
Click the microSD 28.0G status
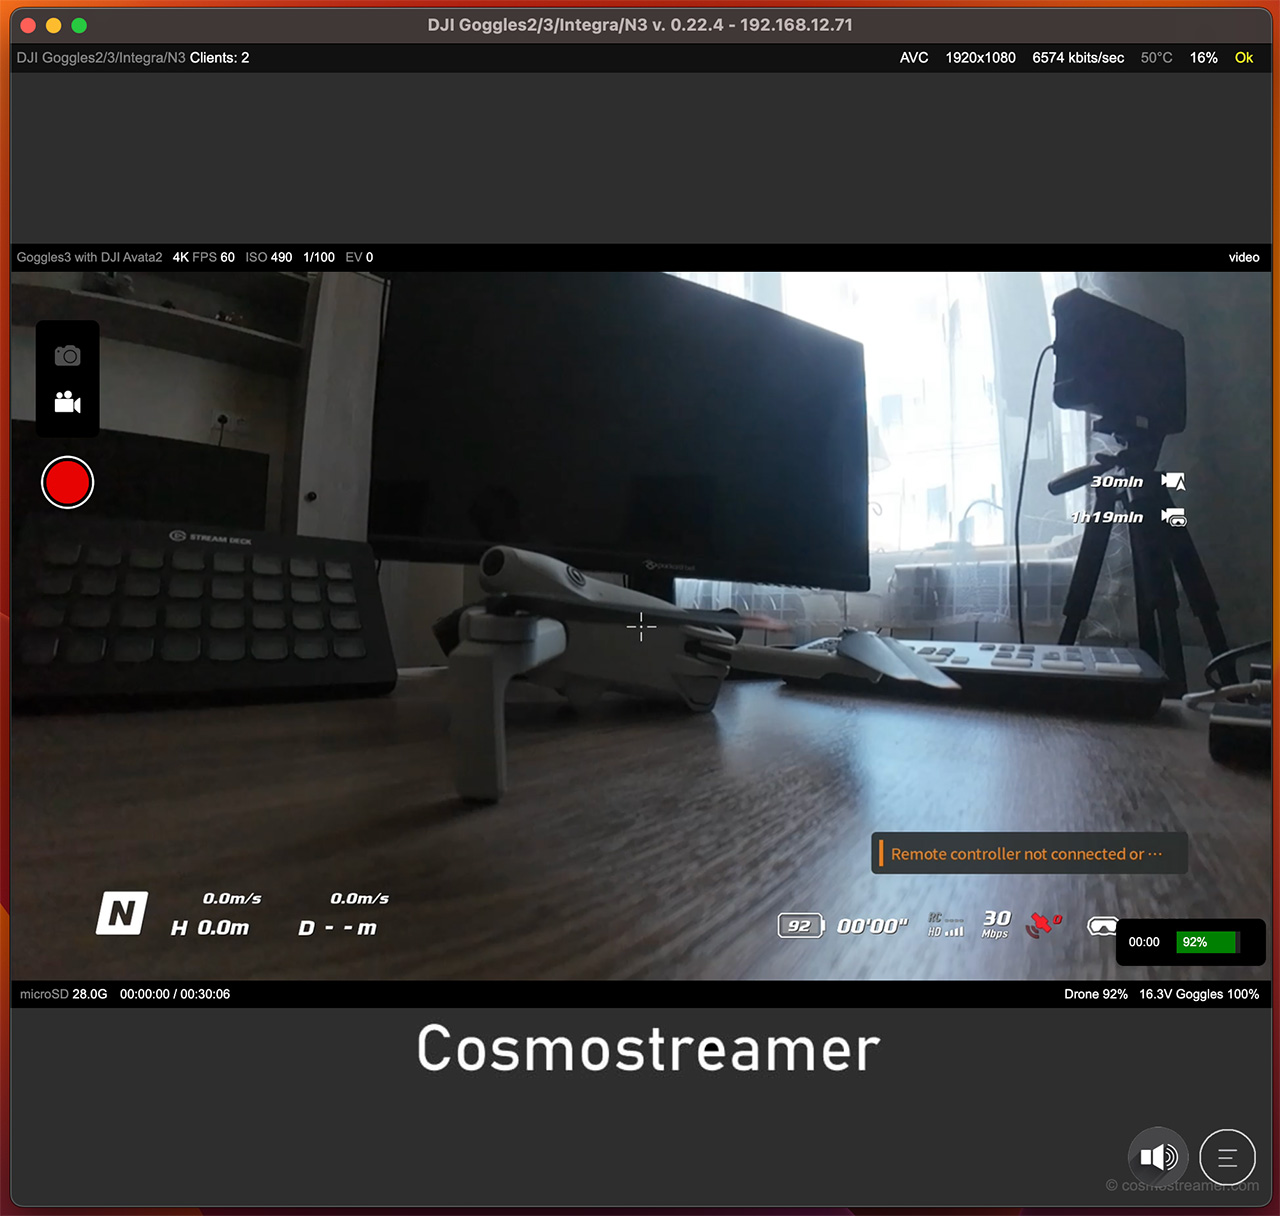(63, 994)
